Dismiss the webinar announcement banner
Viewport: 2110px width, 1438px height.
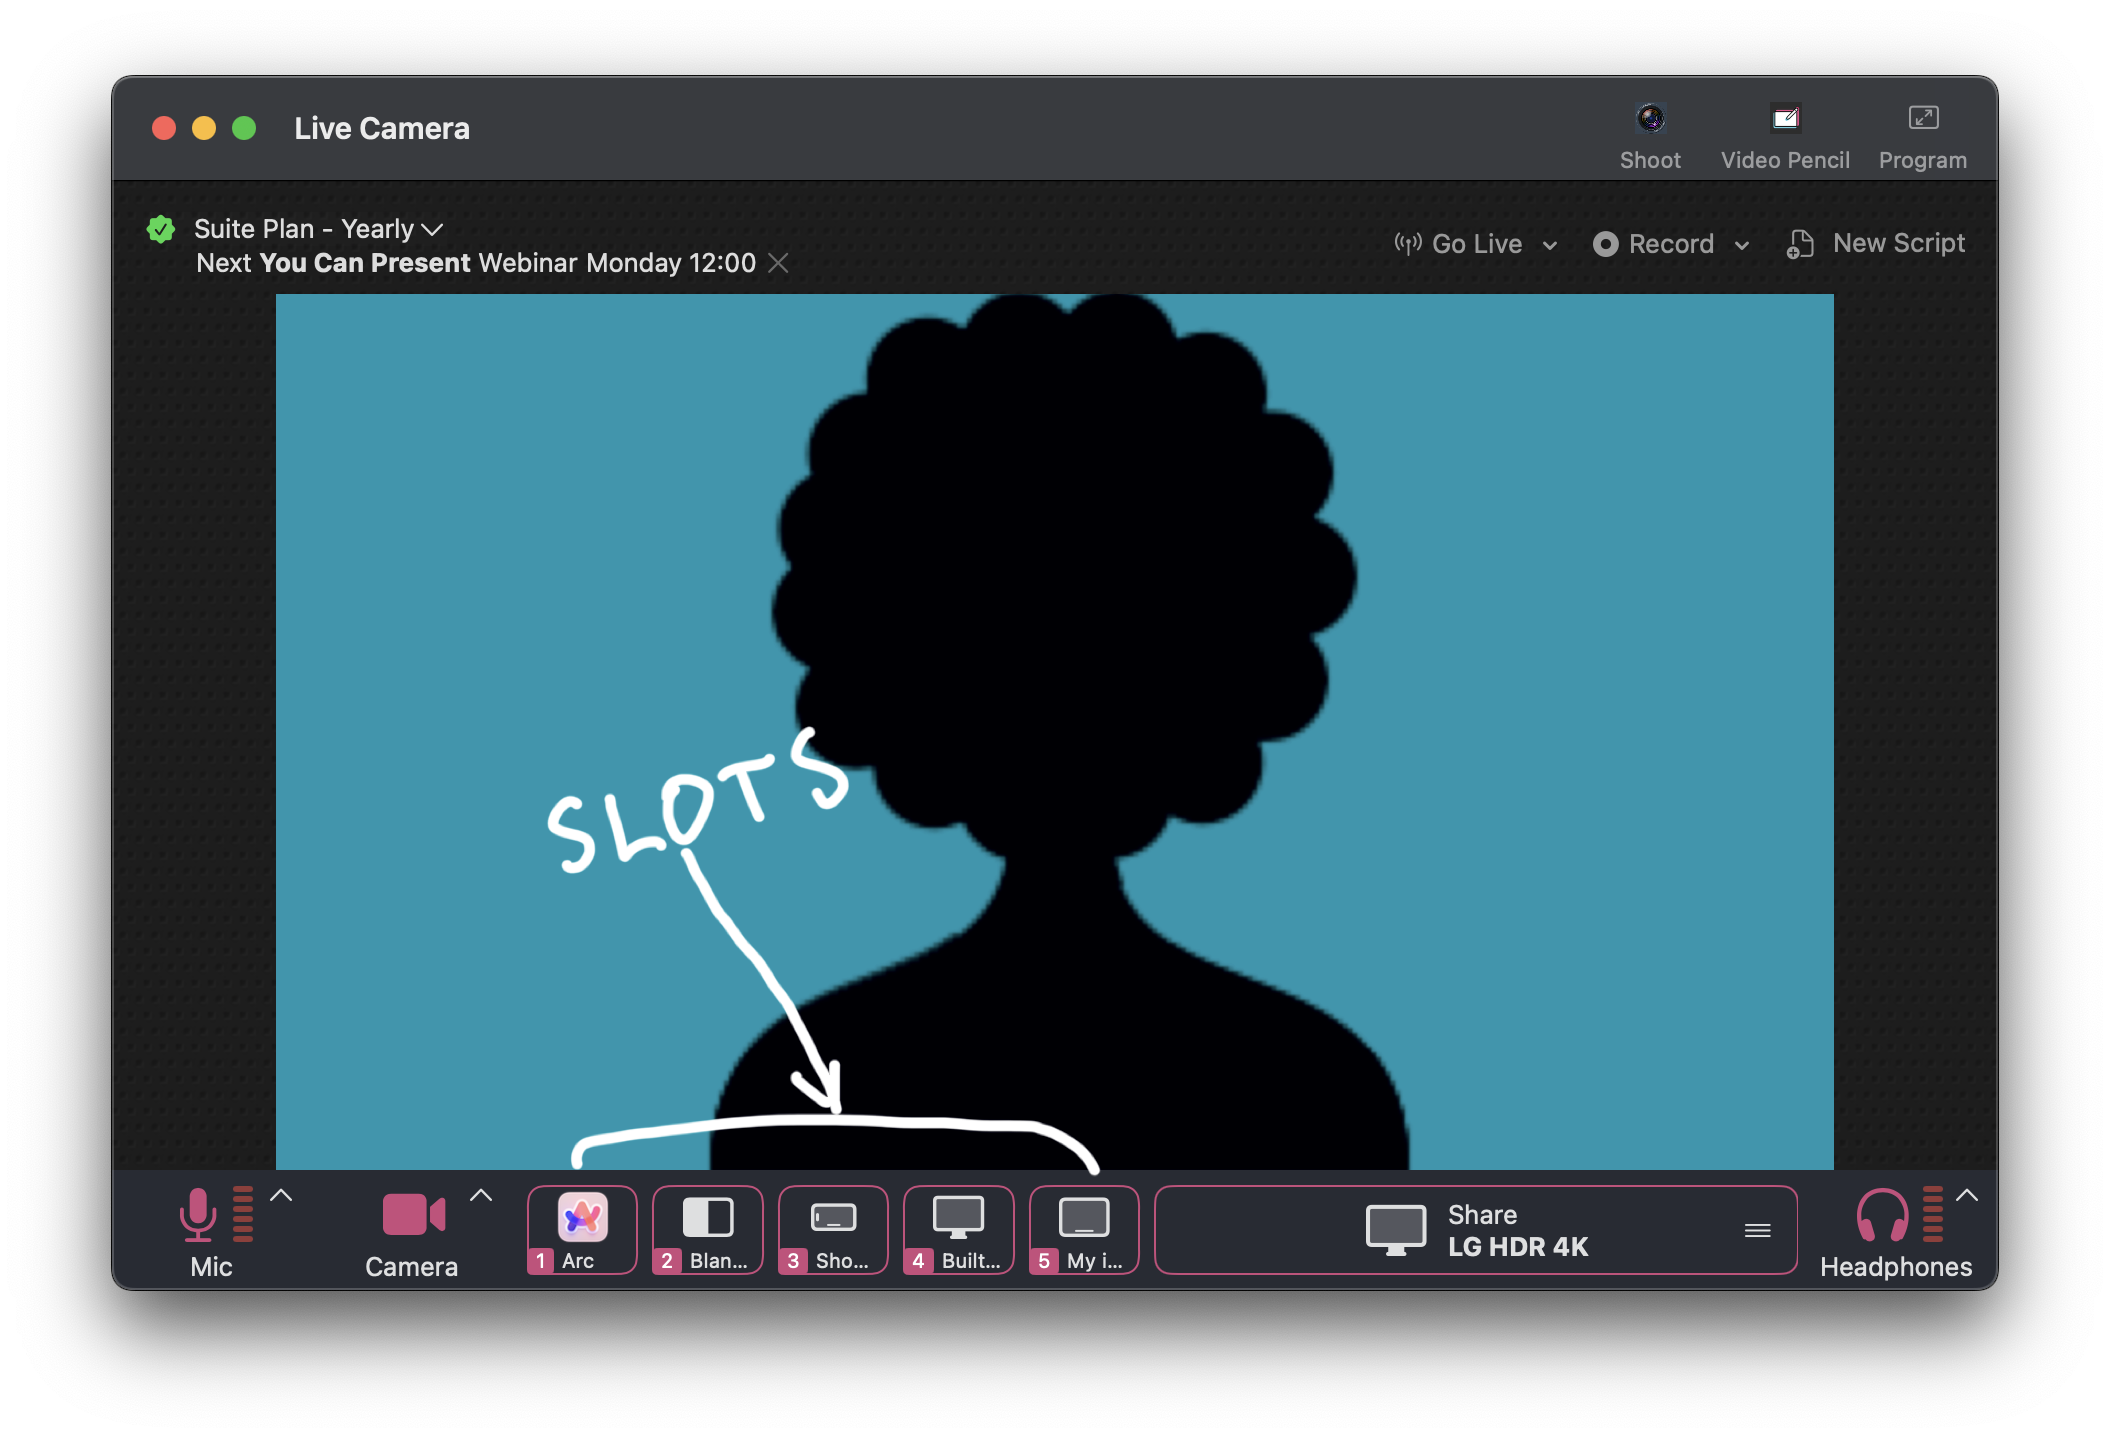[778, 263]
